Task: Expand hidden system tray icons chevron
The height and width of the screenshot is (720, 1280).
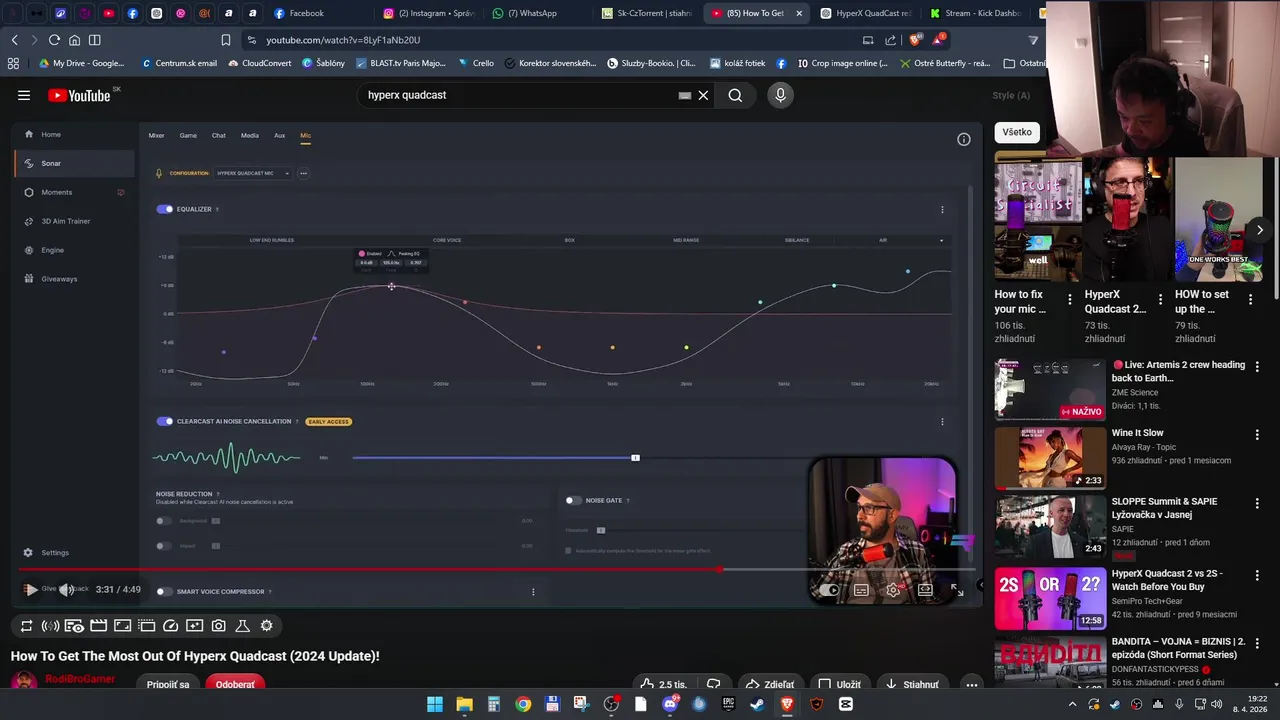Action: 1073,704
